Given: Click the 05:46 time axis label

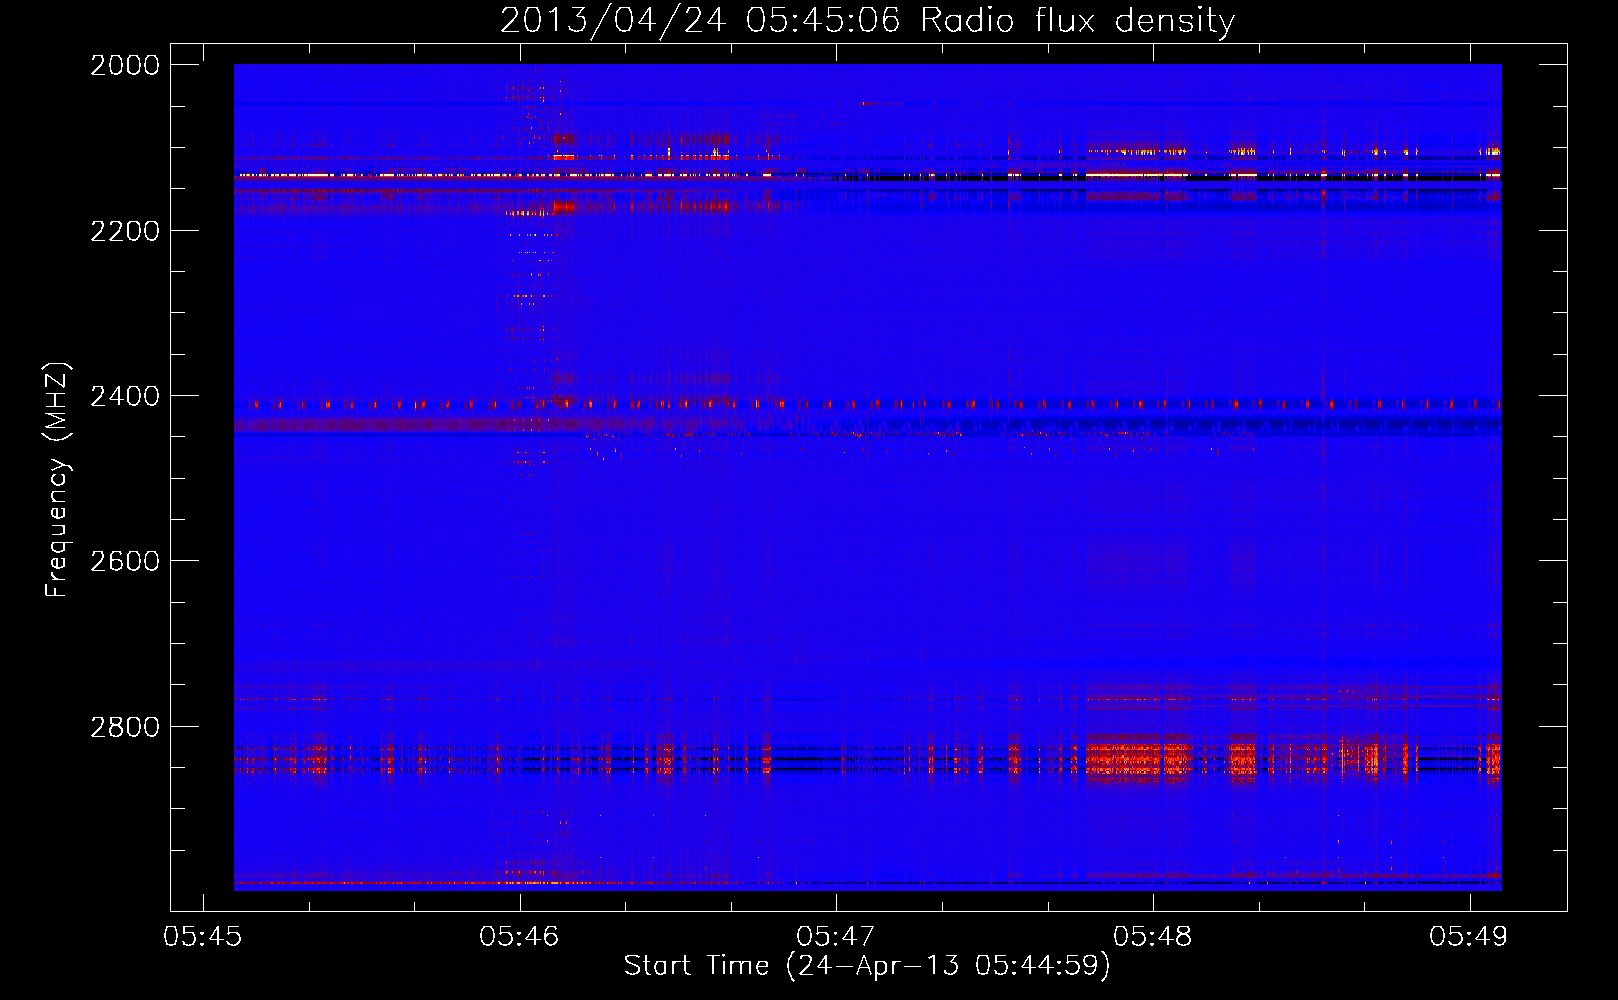Looking at the screenshot, I should click(519, 936).
